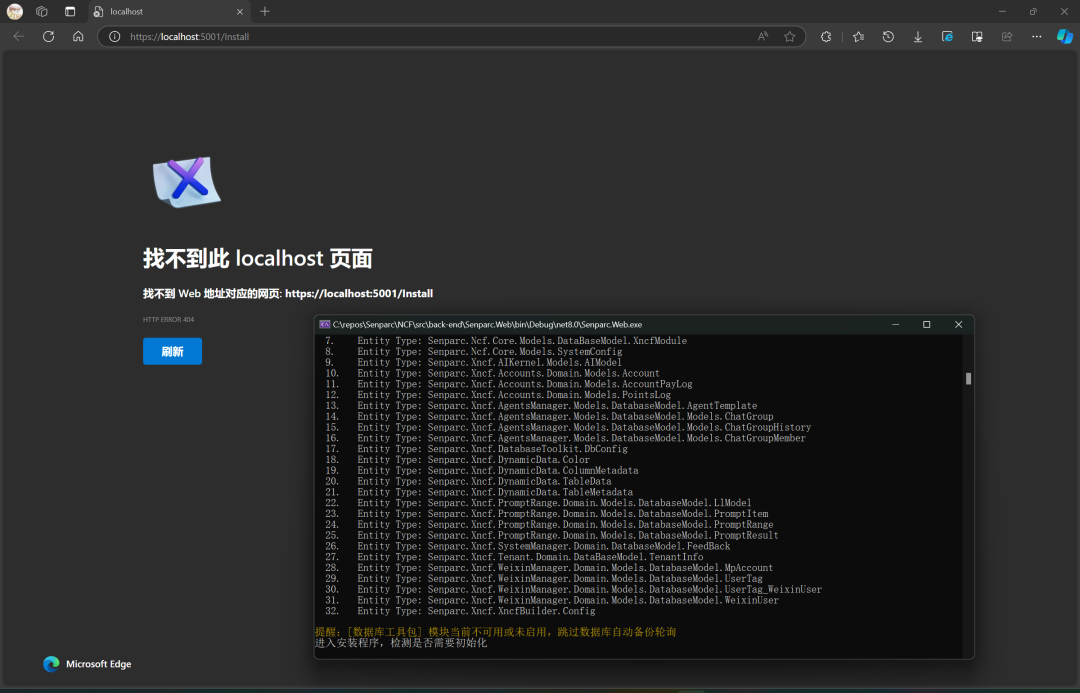Viewport: 1080px width, 693px height.
Task: Open a new tab with plus button
Action: (x=264, y=12)
